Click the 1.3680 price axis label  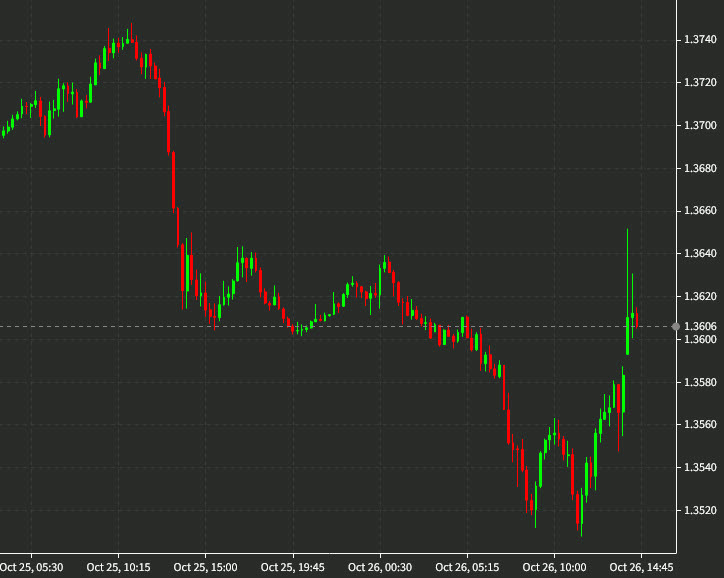[700, 169]
